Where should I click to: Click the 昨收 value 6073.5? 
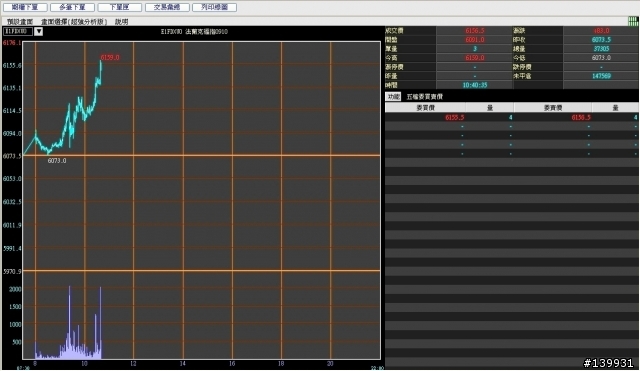pos(601,40)
